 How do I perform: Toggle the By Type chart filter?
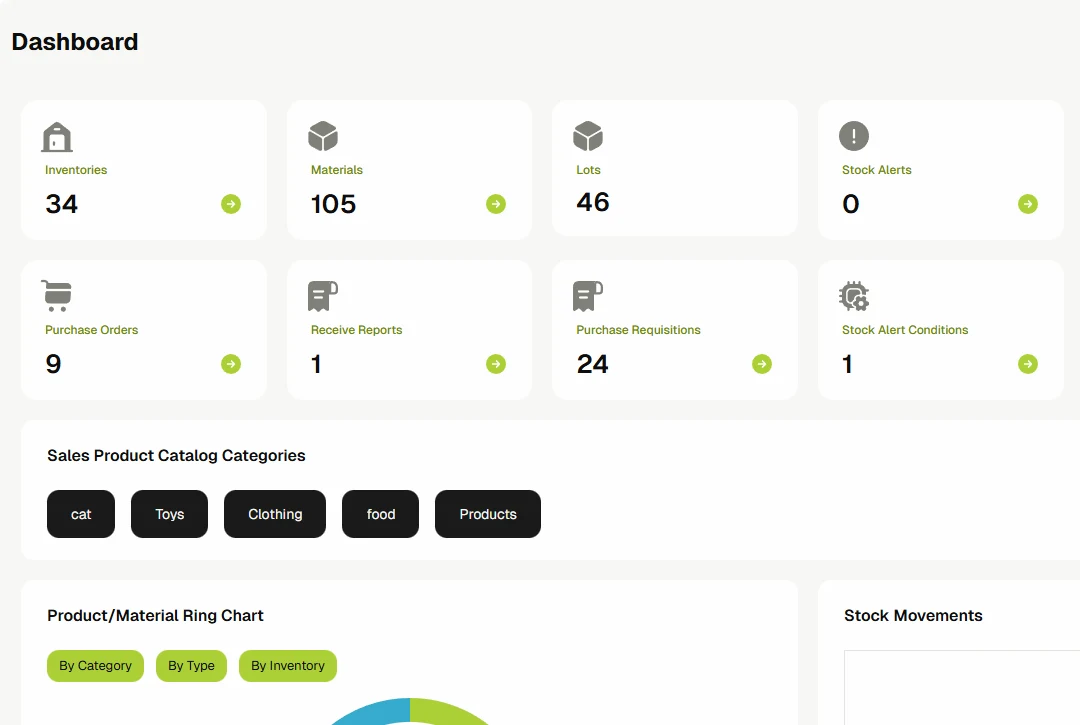point(191,666)
